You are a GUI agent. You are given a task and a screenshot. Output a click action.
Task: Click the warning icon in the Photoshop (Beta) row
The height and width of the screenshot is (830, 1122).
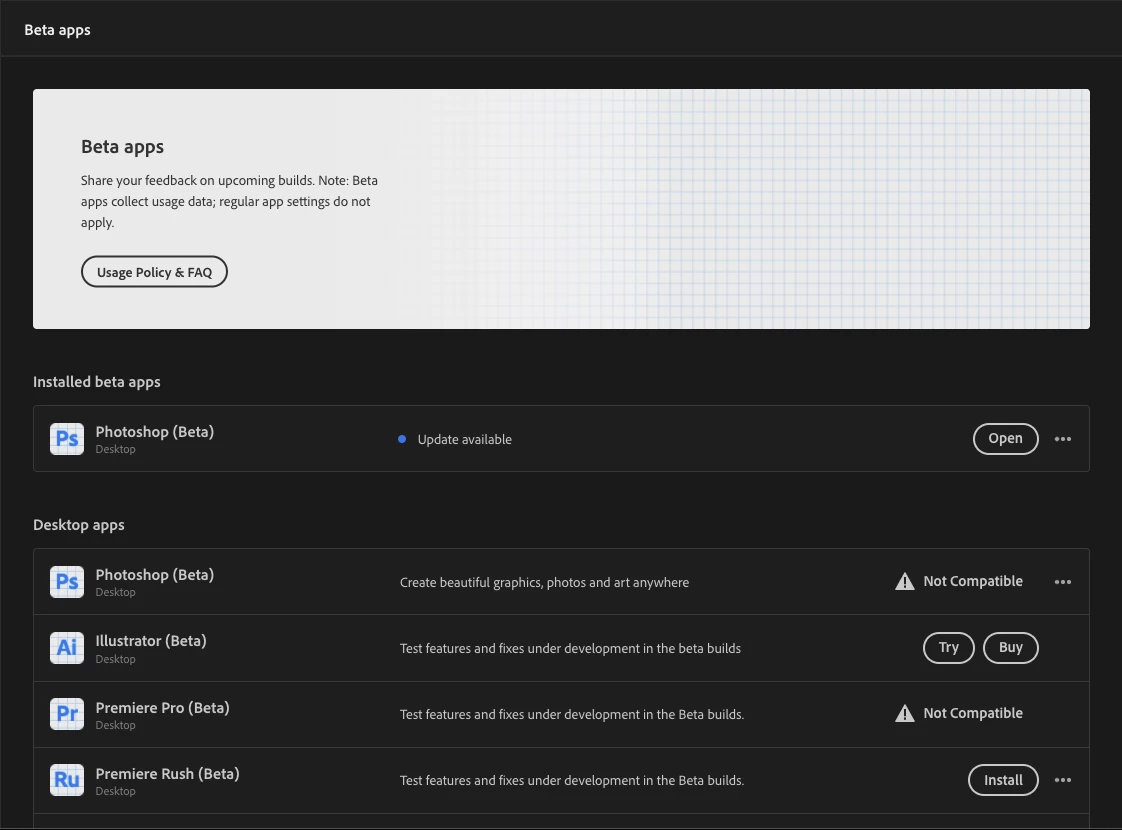[x=904, y=581]
